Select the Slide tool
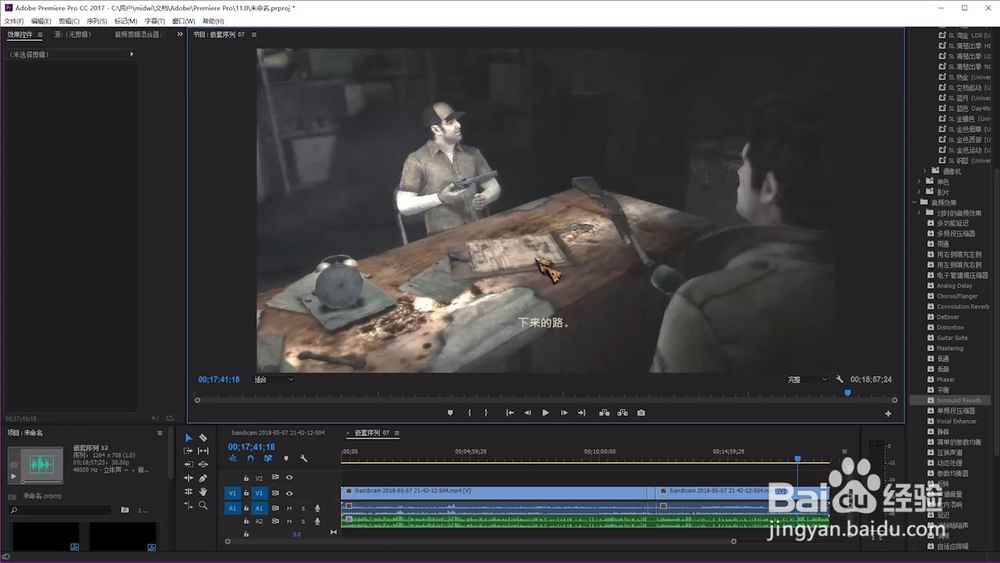 (x=203, y=464)
